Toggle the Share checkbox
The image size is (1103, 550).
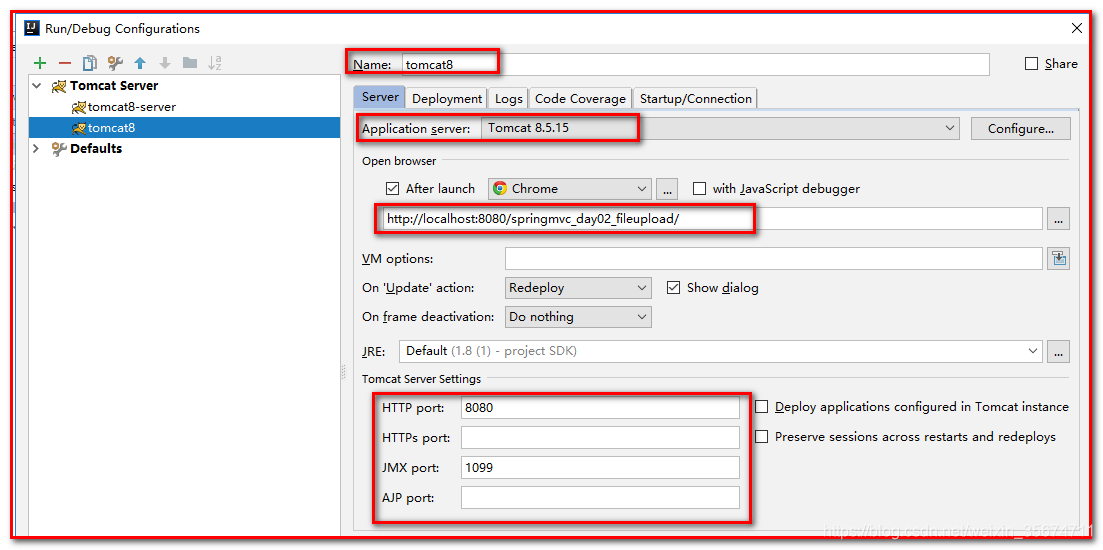pos(1031,64)
